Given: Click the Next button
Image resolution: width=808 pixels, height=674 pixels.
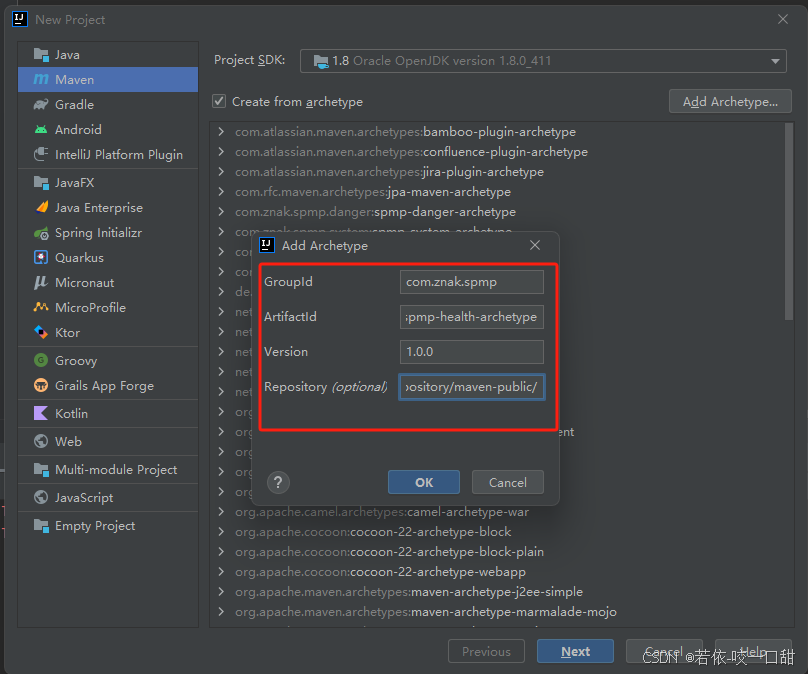Looking at the screenshot, I should tap(575, 651).
